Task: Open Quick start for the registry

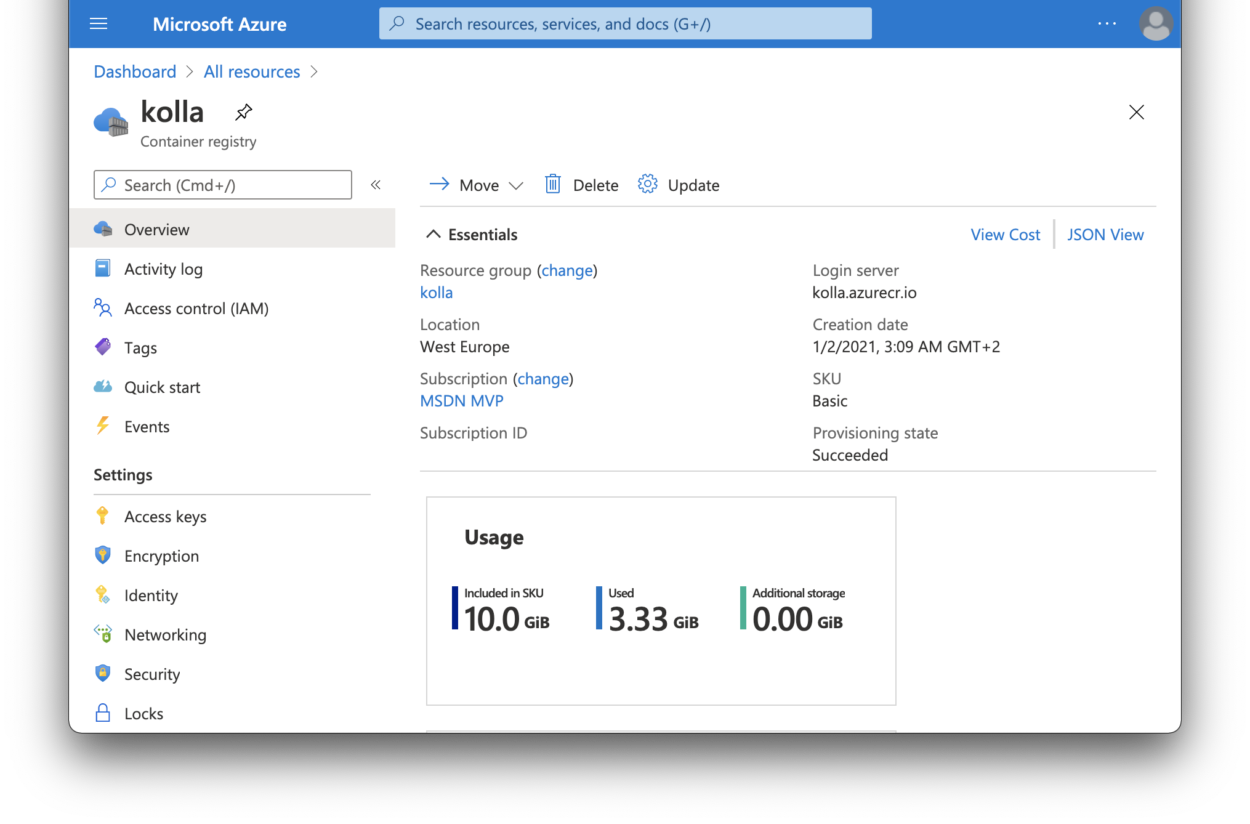Action: click(x=161, y=387)
